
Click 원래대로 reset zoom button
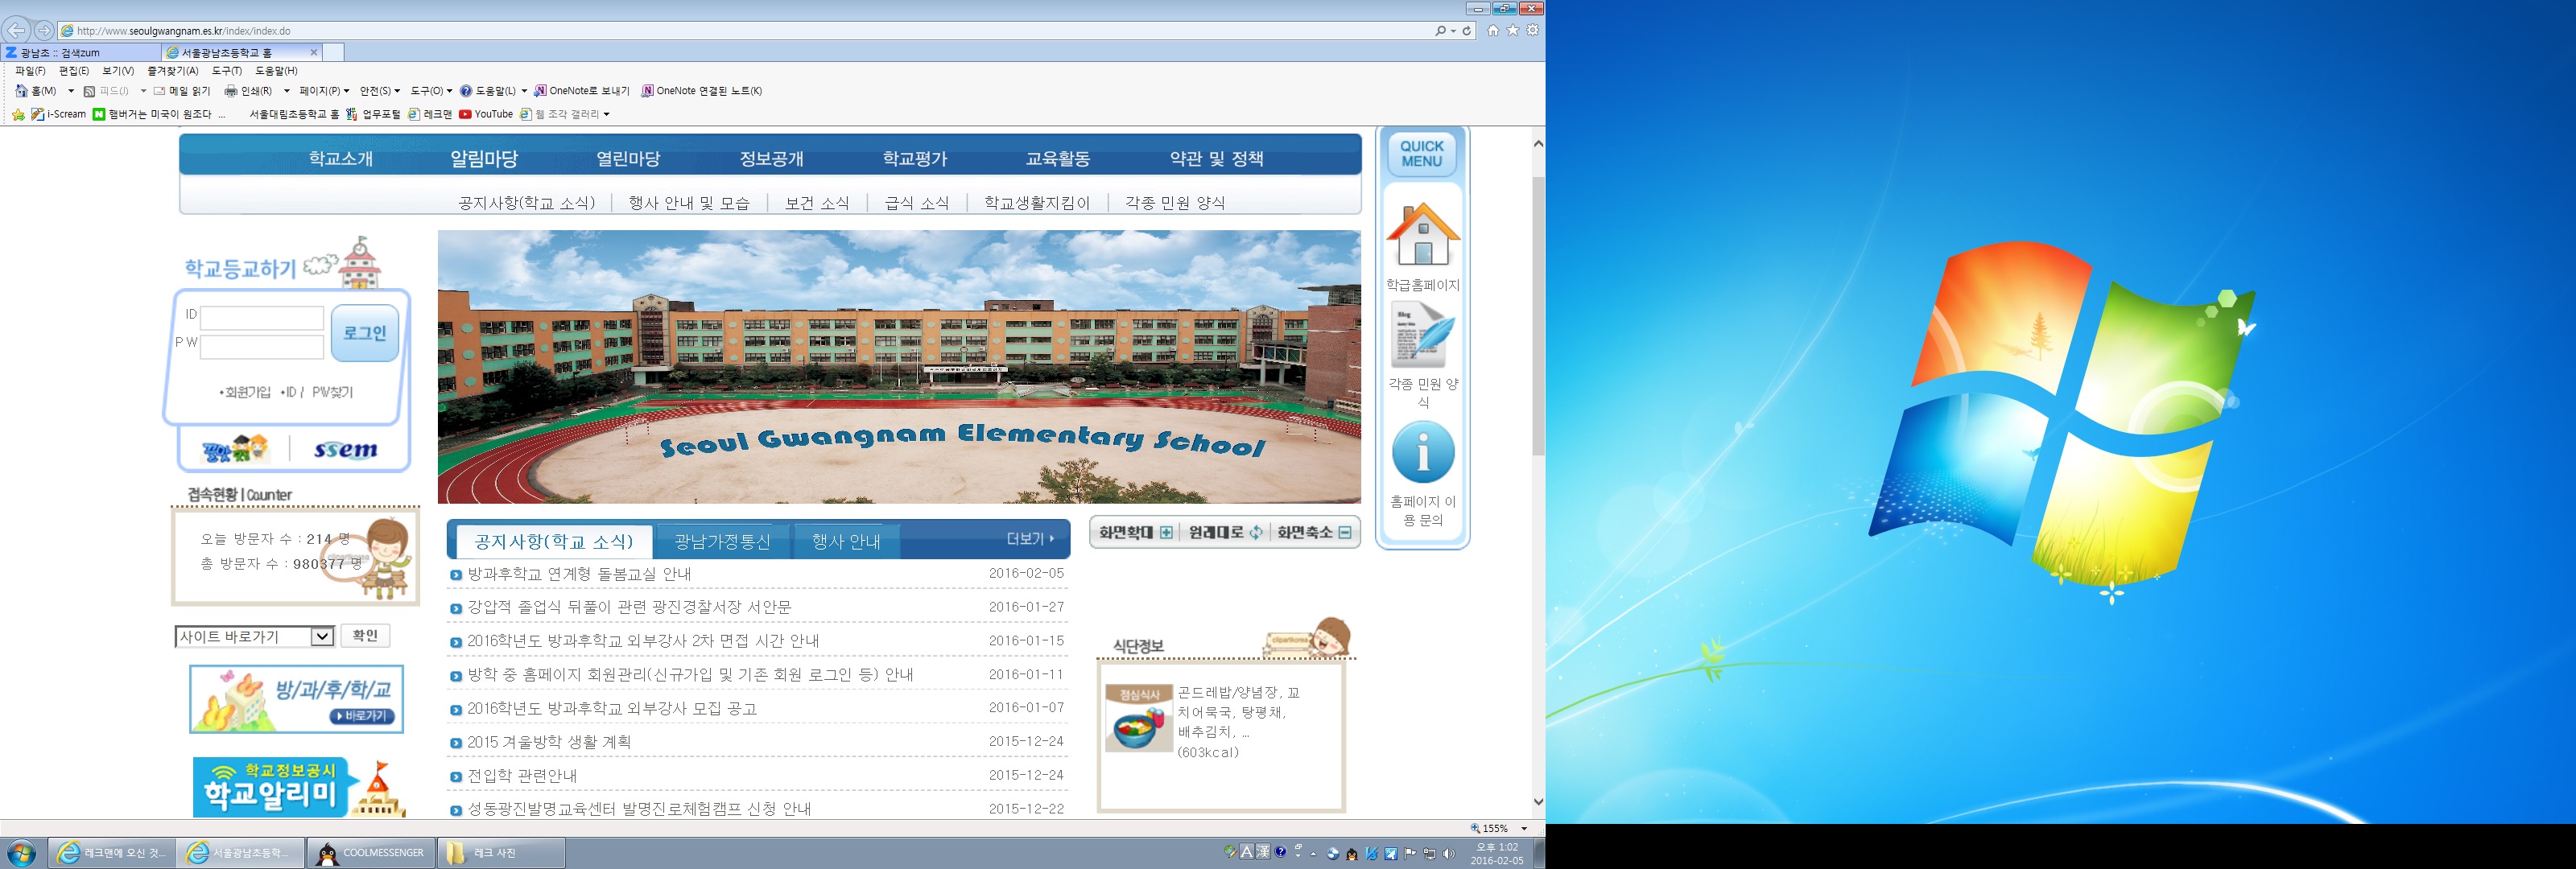1225,533
